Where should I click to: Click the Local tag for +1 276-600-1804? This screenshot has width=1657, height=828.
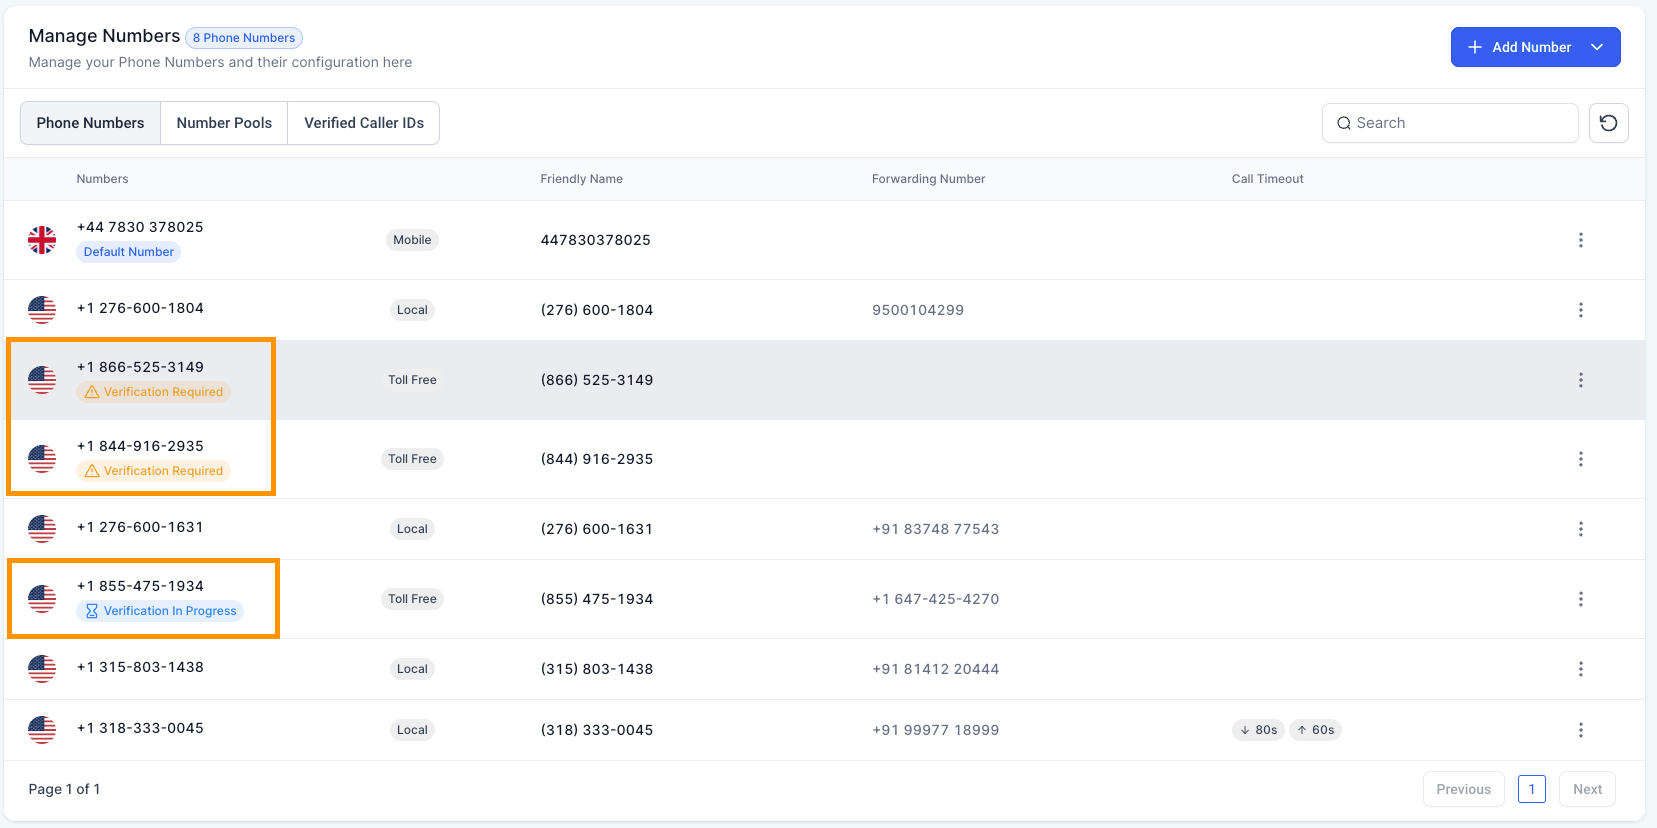412,310
